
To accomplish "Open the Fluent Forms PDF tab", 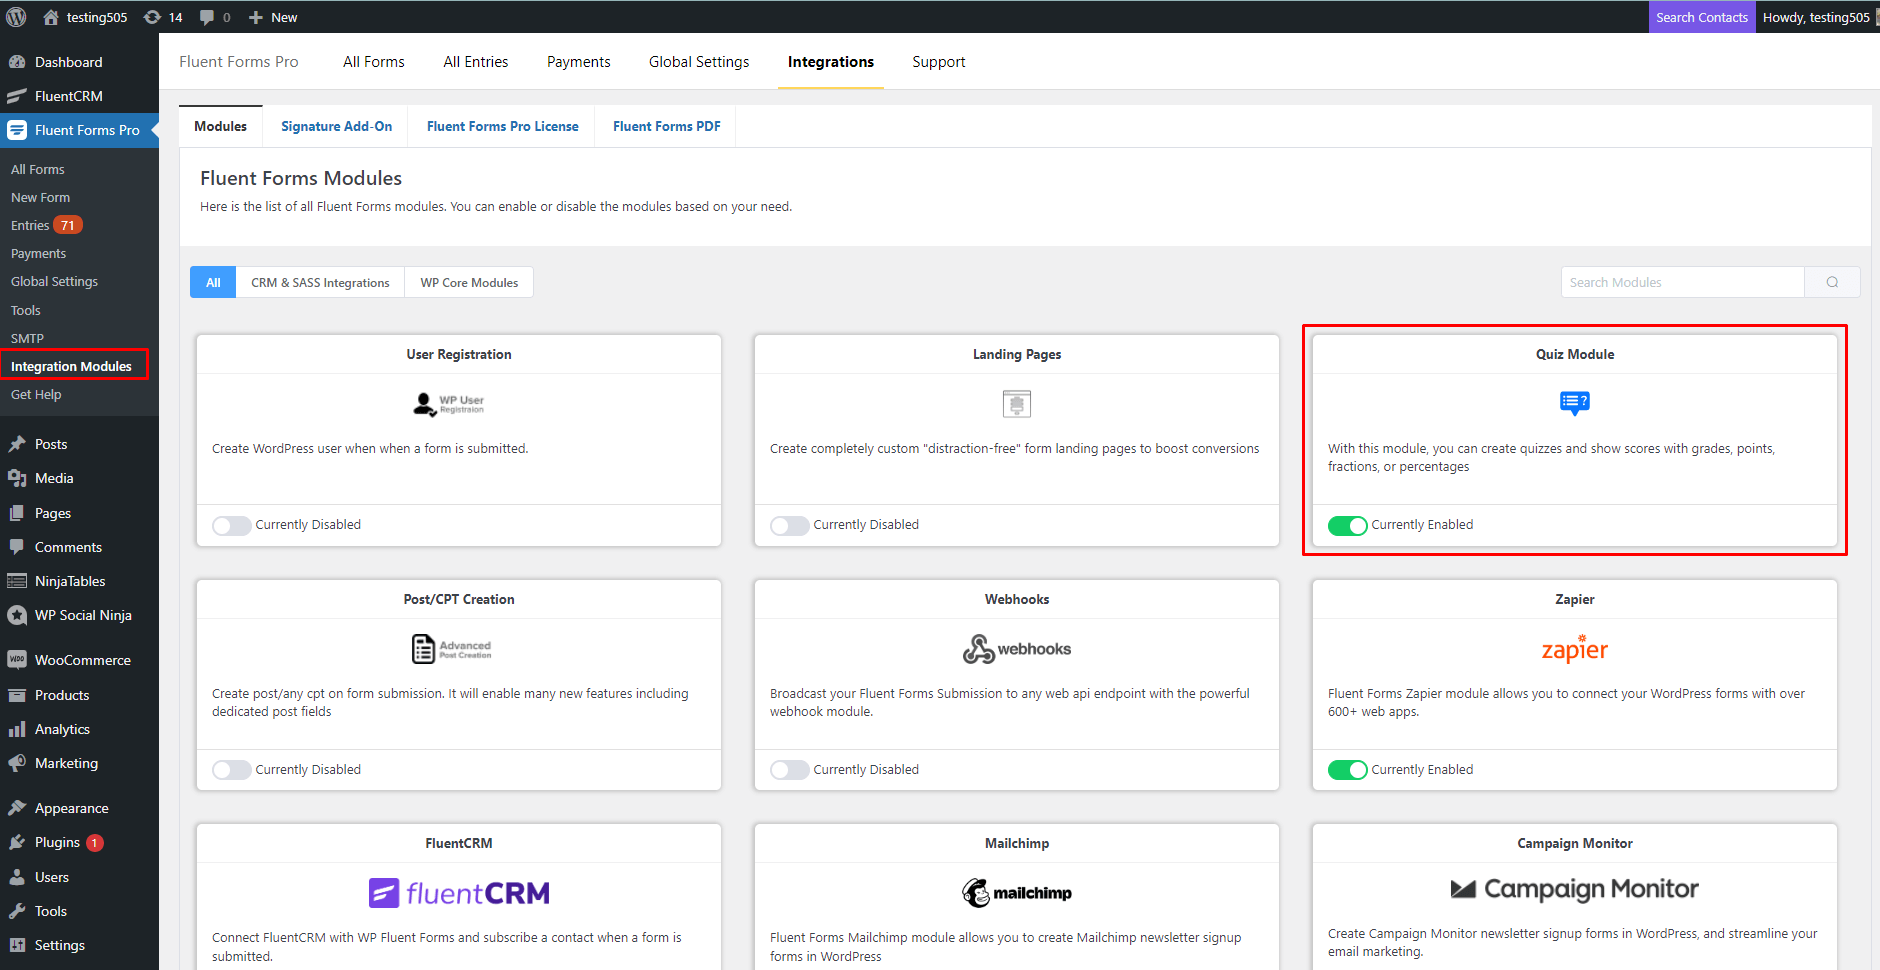I will [x=666, y=126].
